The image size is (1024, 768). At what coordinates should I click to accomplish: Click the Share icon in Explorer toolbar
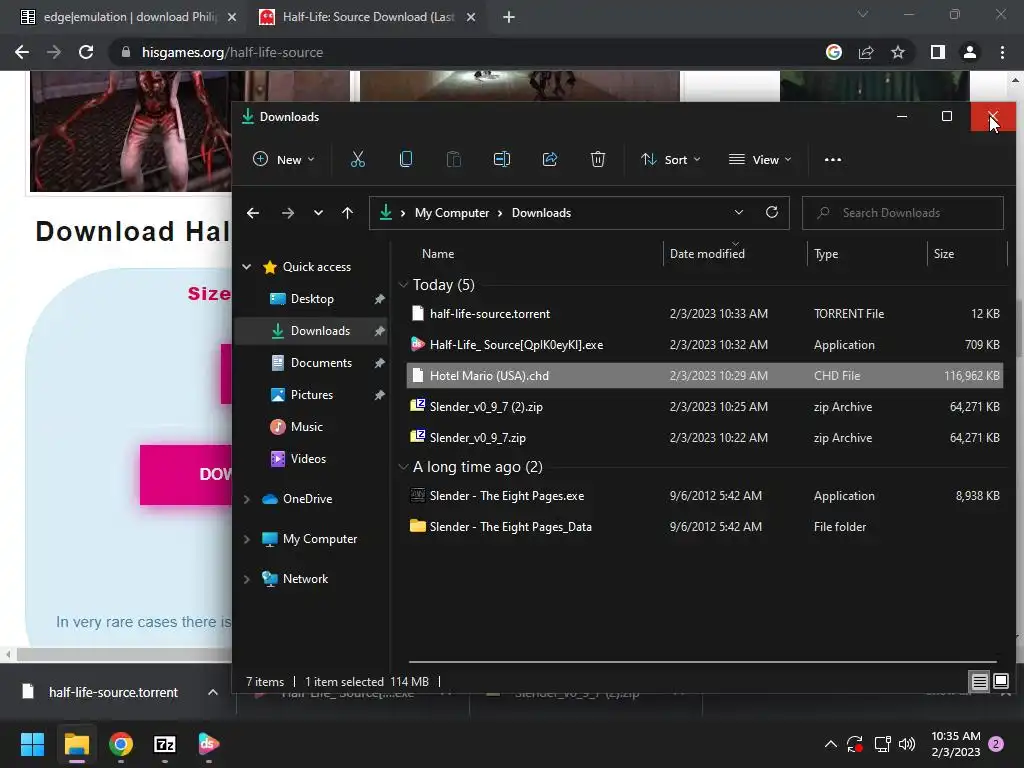[550, 159]
